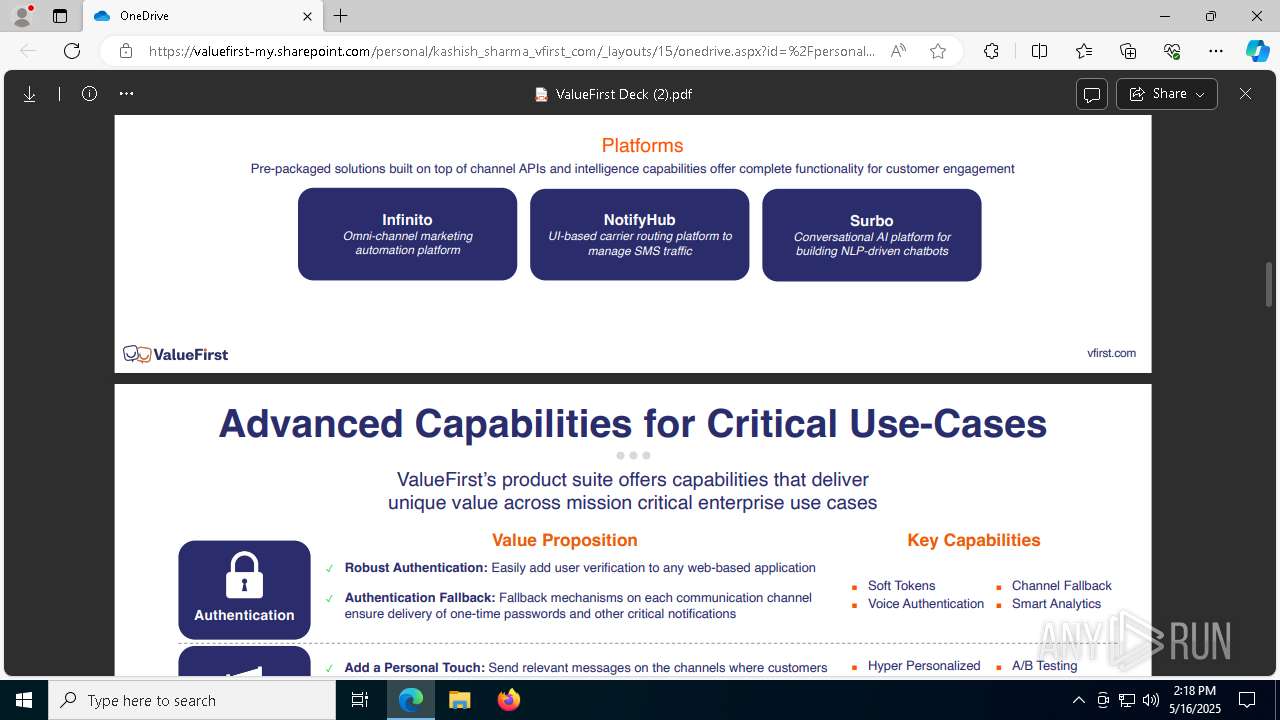Open the Windows Start menu
This screenshot has width=1280, height=720.
[x=24, y=700]
